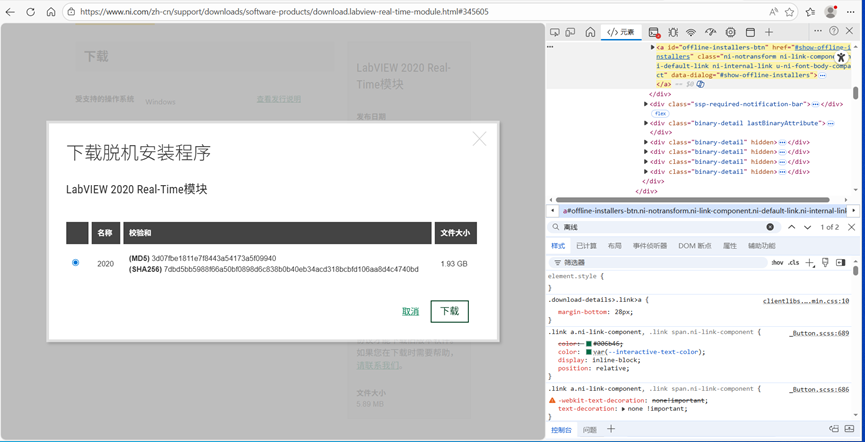
Task: Open the clientlibs min.css:10 source link
Action: pos(806,301)
